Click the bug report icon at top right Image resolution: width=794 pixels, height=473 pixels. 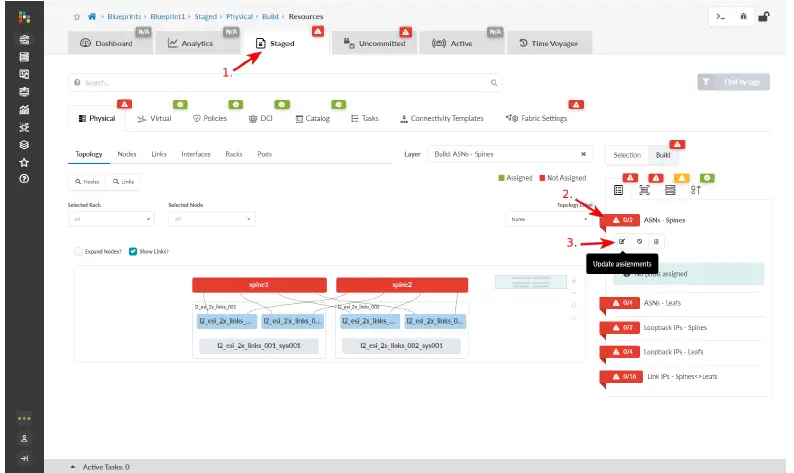point(743,17)
